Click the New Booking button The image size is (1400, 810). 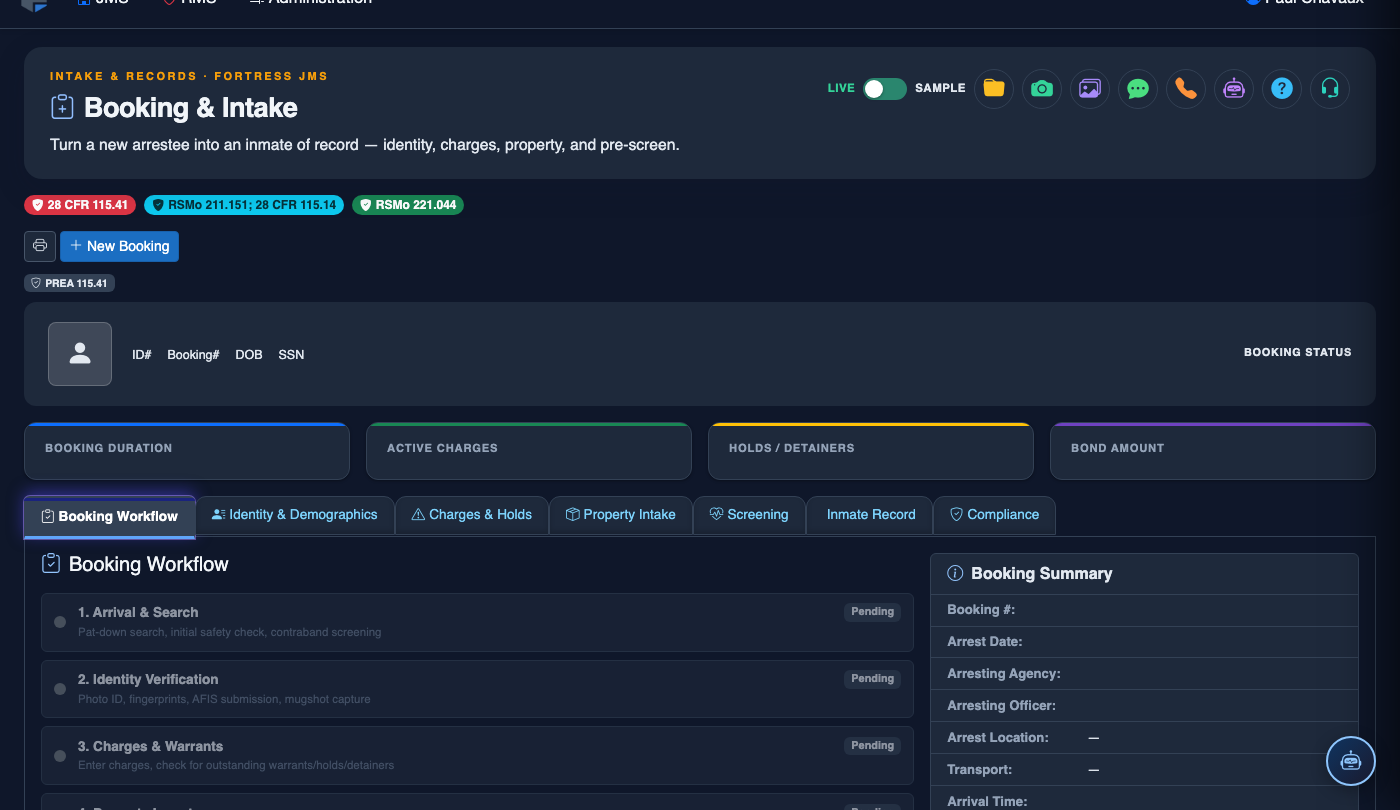pos(120,246)
